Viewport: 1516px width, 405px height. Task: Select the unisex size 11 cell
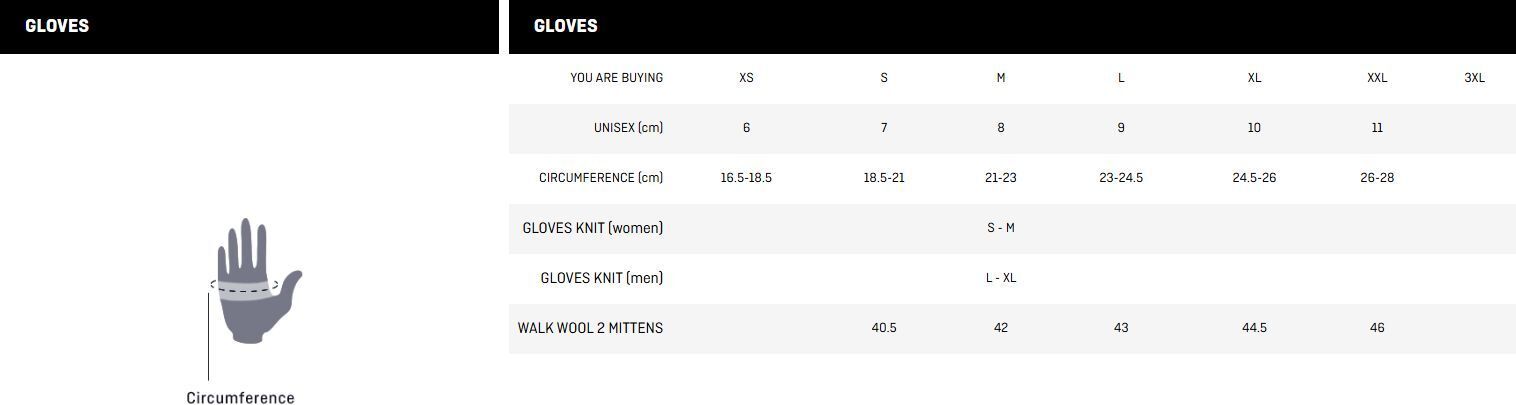[1377, 128]
